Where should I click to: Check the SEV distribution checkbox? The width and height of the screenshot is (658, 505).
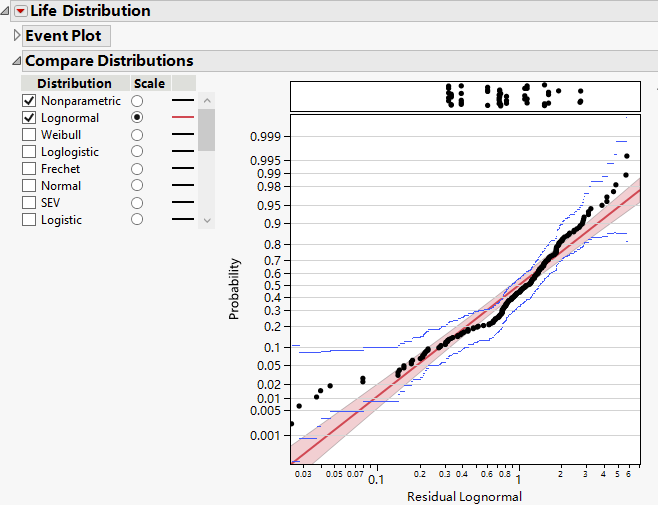[29, 203]
